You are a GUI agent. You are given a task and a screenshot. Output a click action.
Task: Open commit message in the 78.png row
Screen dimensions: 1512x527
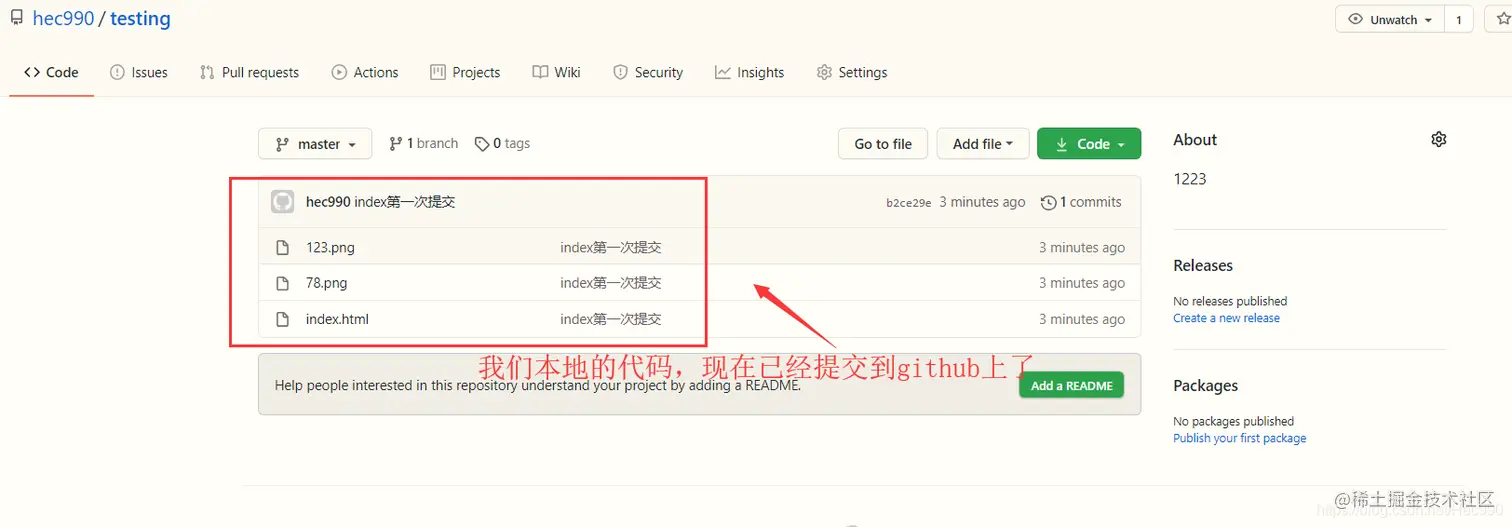point(610,283)
